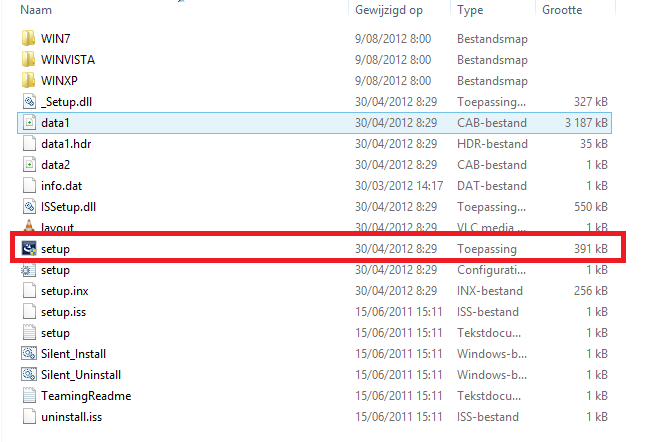Screen dimensions: 648x442
Task: Select the file name data1.hdr
Action: [x=66, y=144]
